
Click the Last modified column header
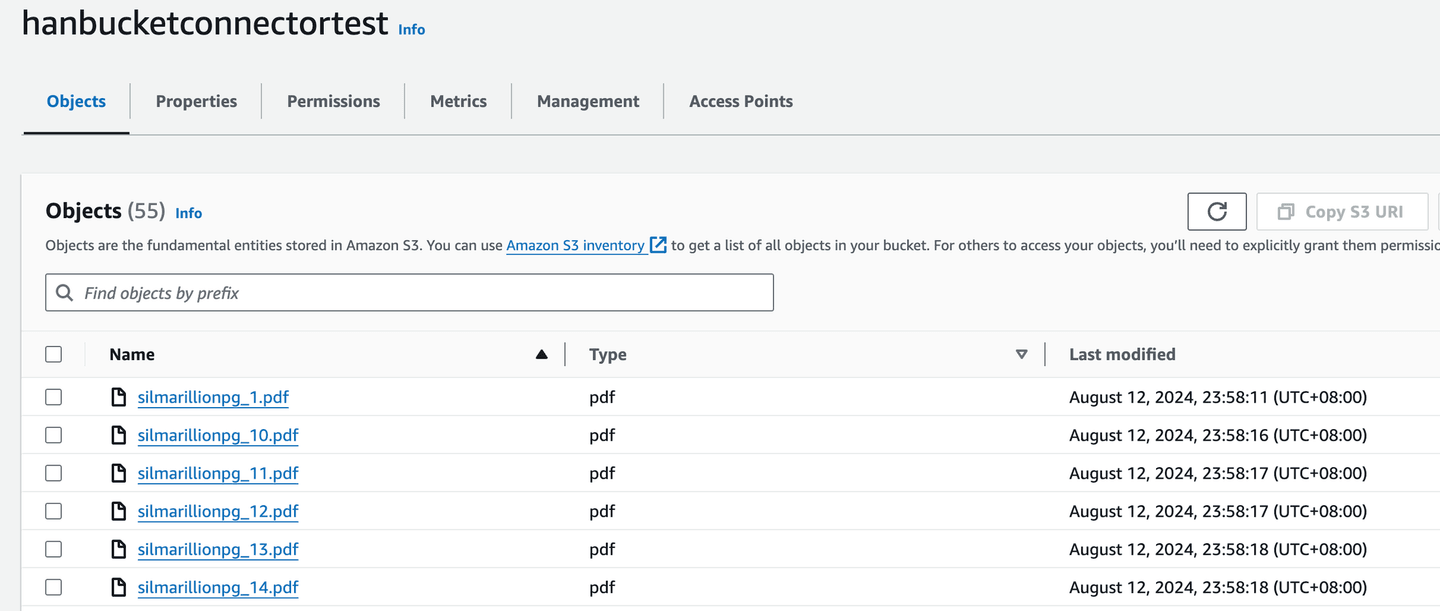[1122, 354]
